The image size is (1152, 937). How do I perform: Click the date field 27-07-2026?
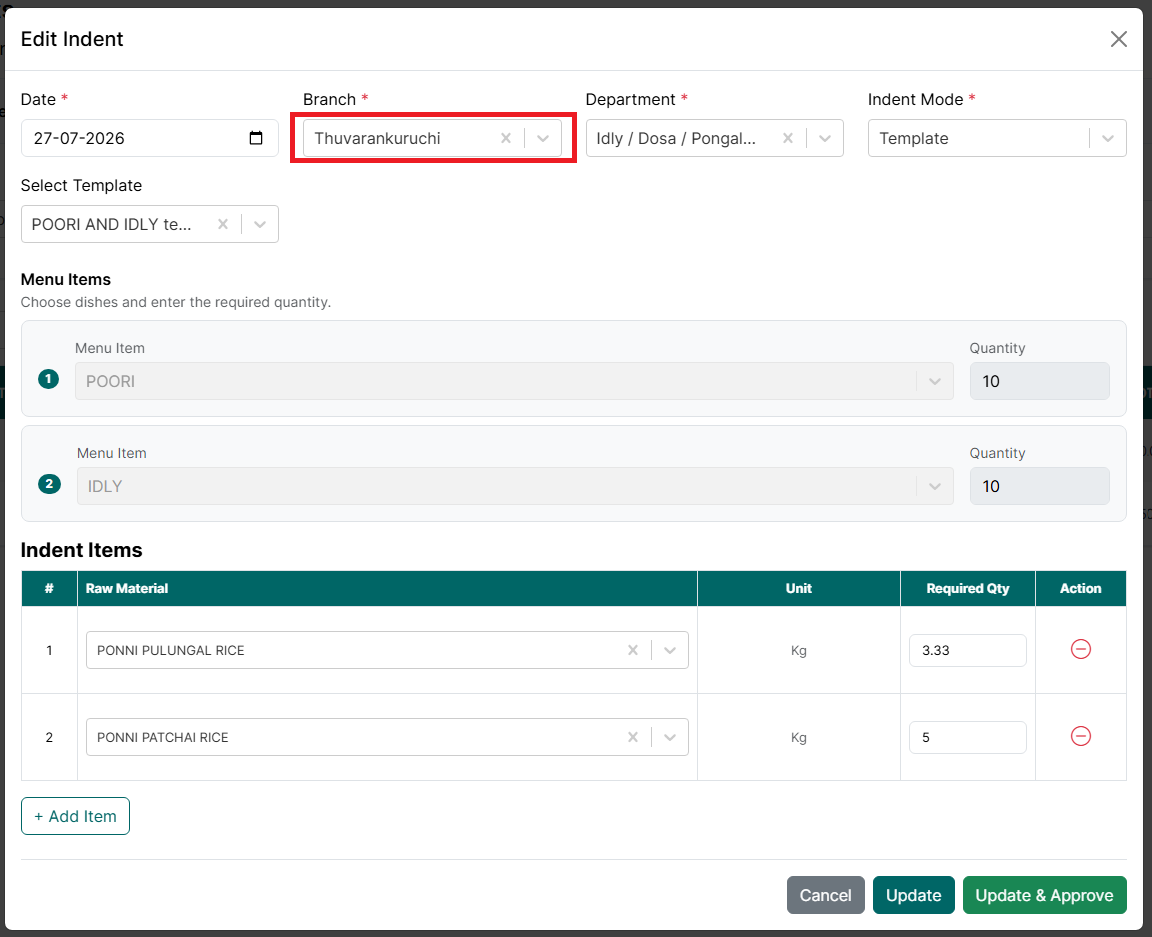pos(150,138)
